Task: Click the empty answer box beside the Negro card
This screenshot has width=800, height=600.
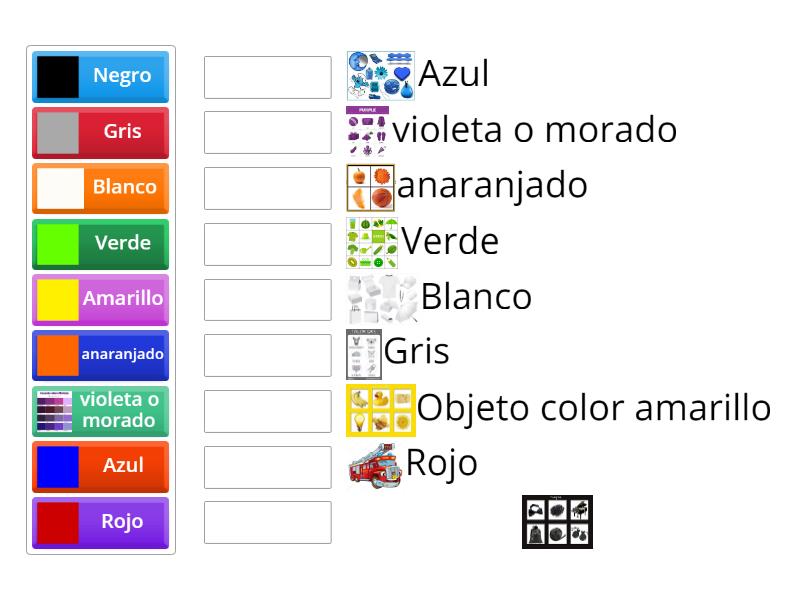Action: click(x=266, y=76)
